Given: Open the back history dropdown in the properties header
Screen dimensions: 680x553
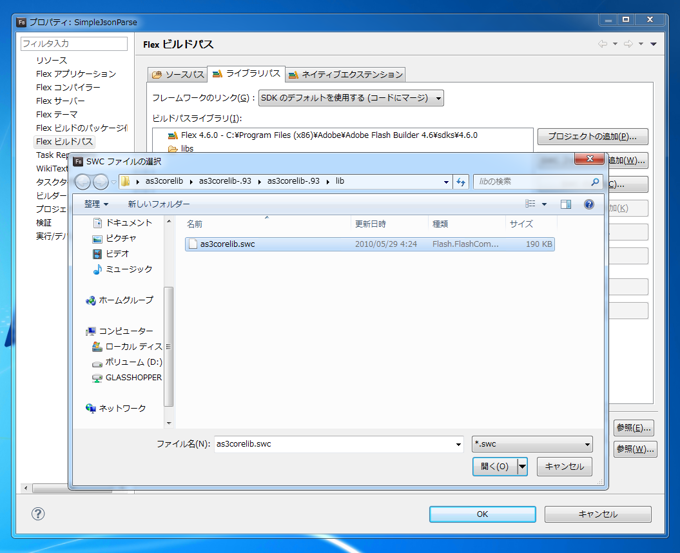Looking at the screenshot, I should pyautogui.click(x=615, y=44).
